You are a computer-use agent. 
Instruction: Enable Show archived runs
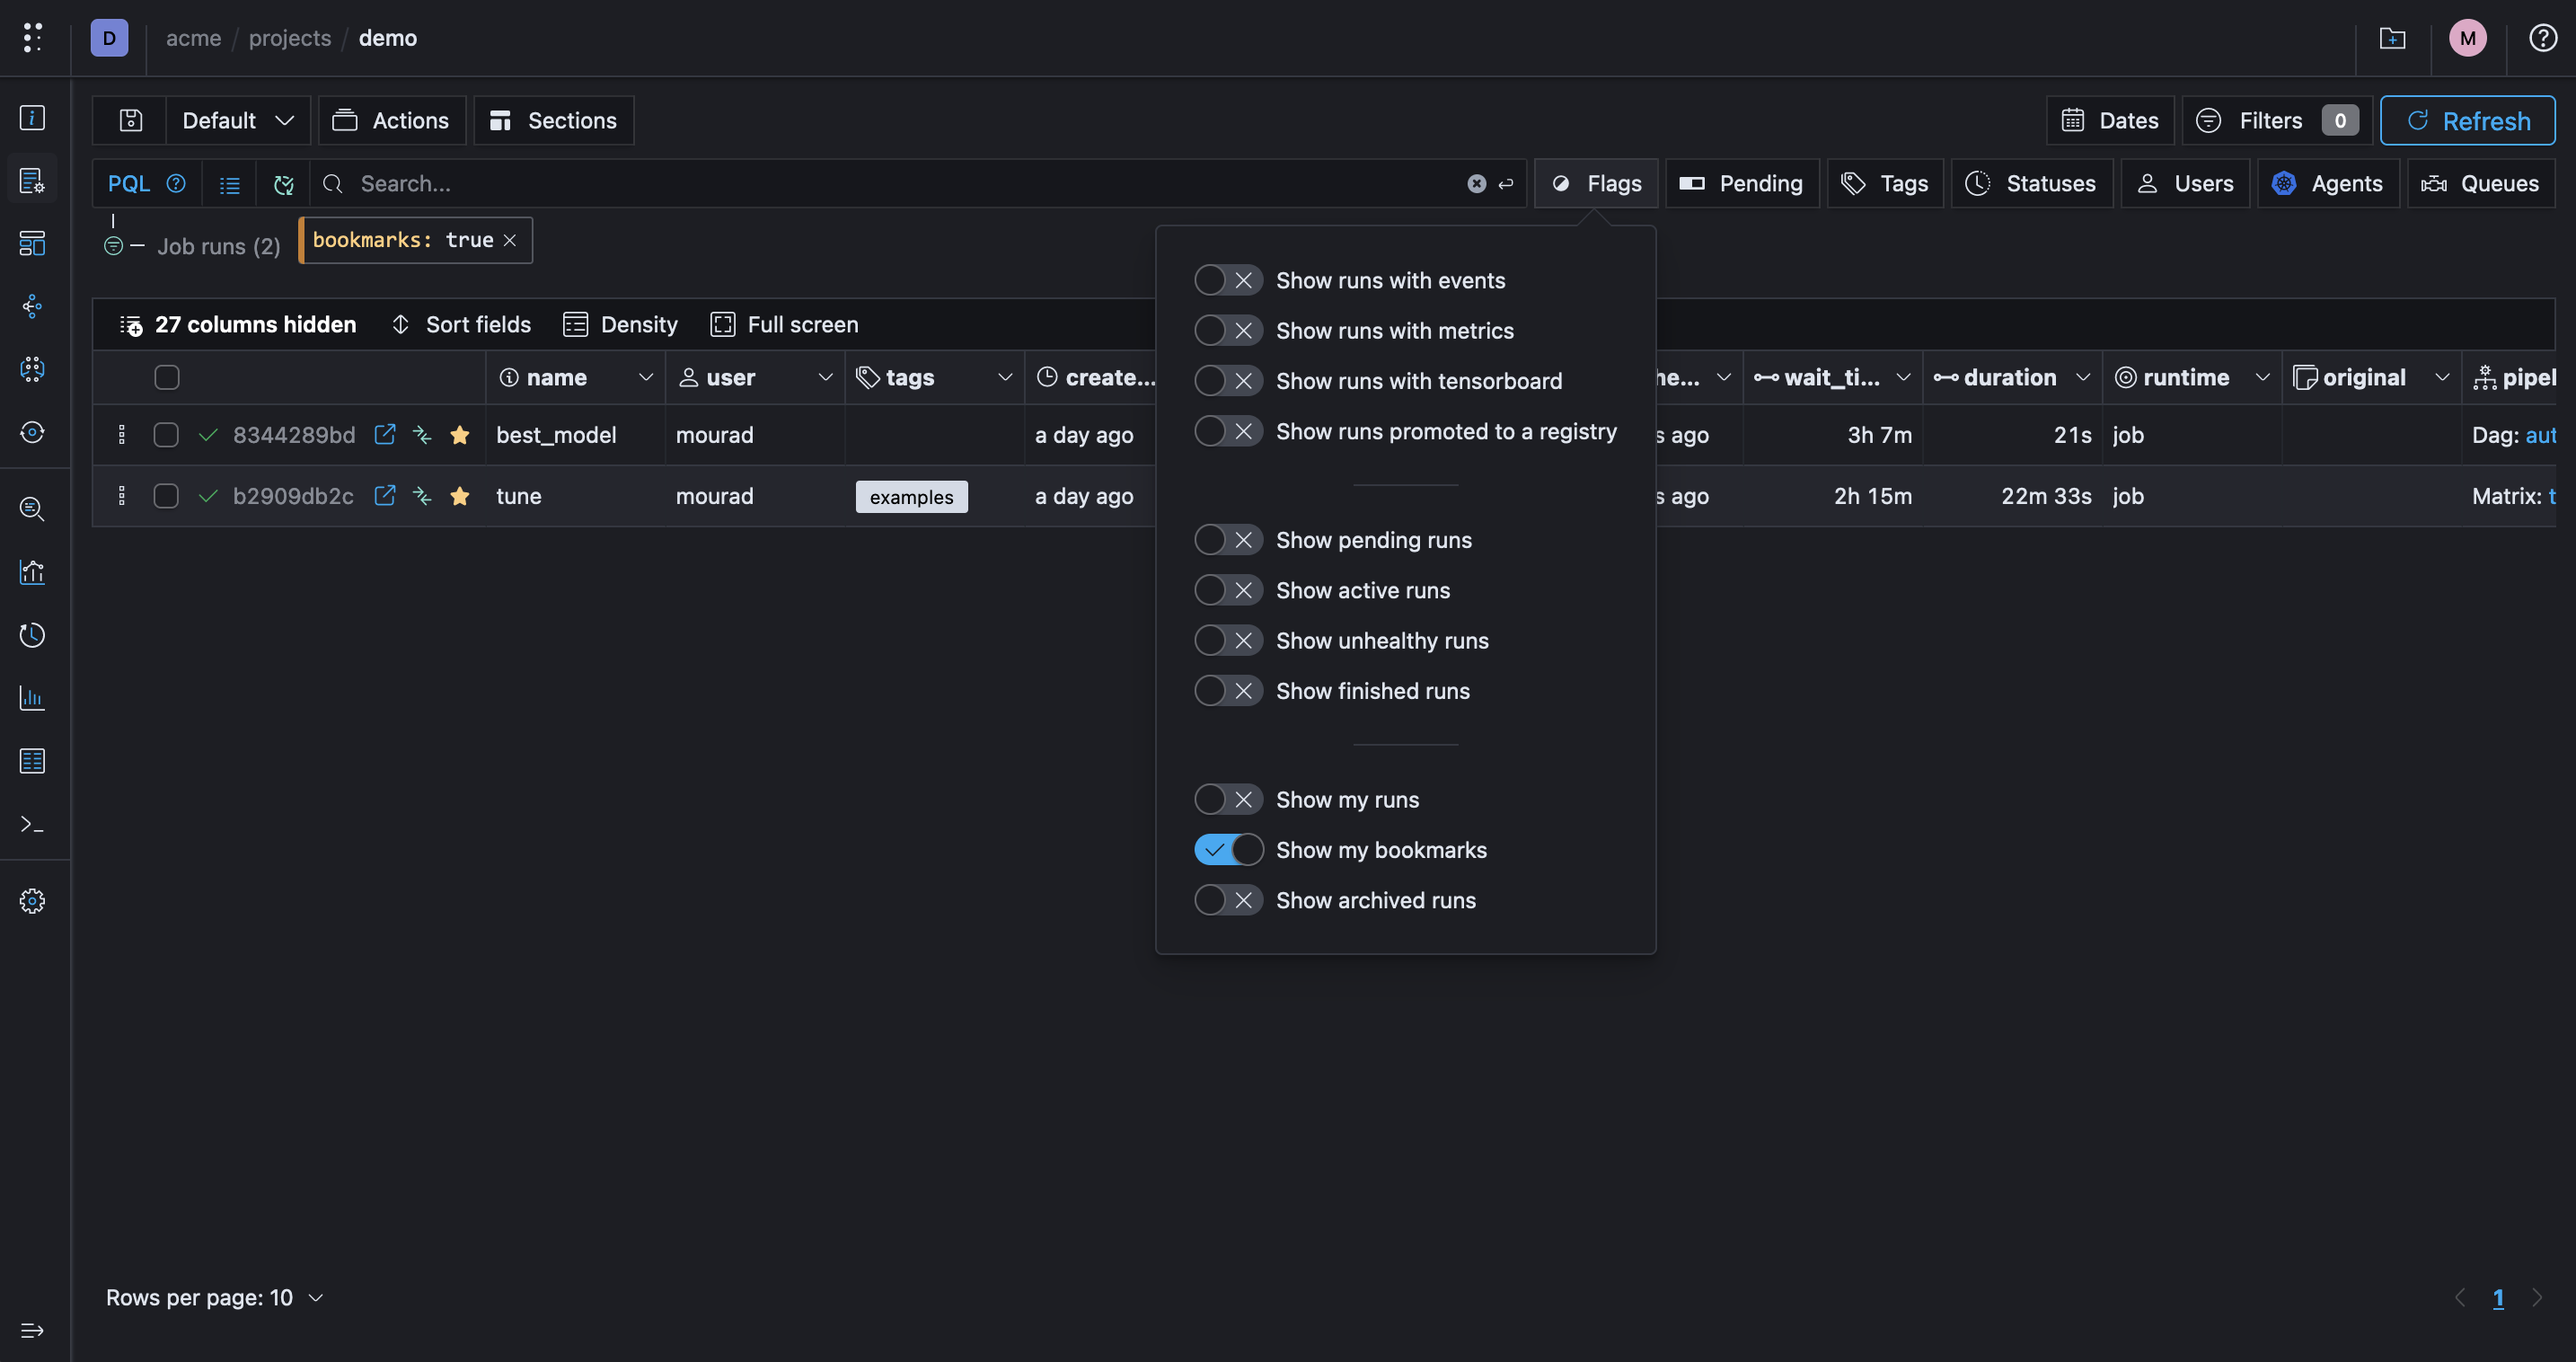[1228, 900]
